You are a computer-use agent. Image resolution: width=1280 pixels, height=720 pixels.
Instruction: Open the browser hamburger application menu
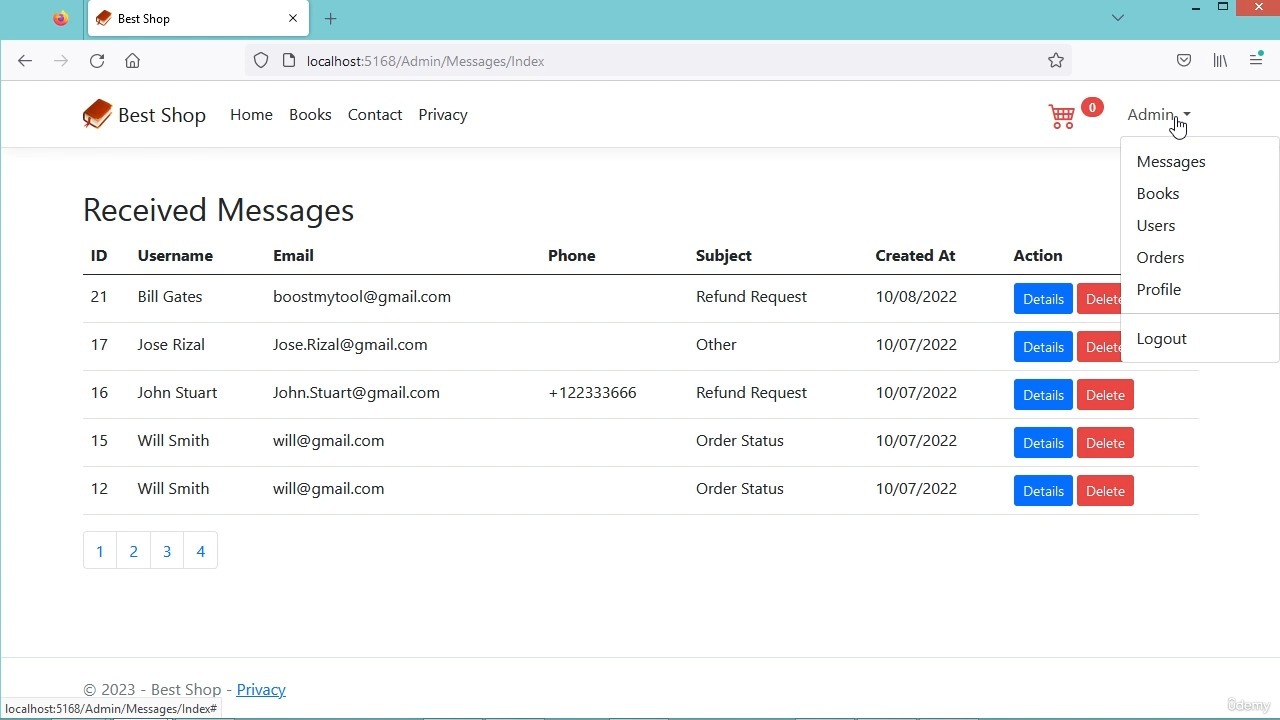click(x=1256, y=61)
